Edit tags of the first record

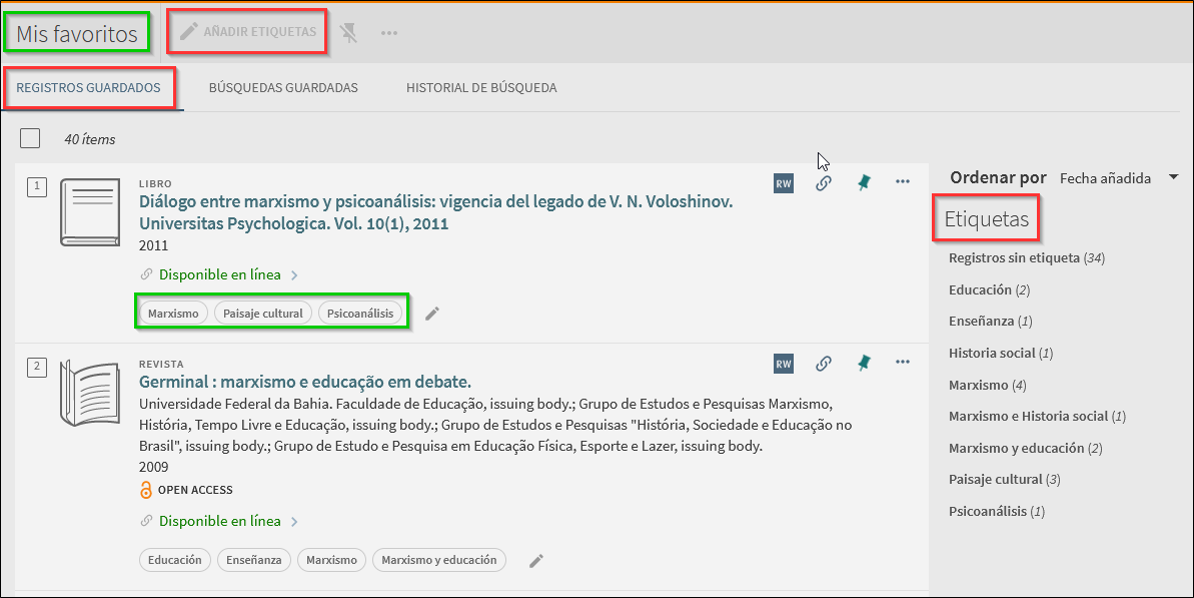[432, 314]
